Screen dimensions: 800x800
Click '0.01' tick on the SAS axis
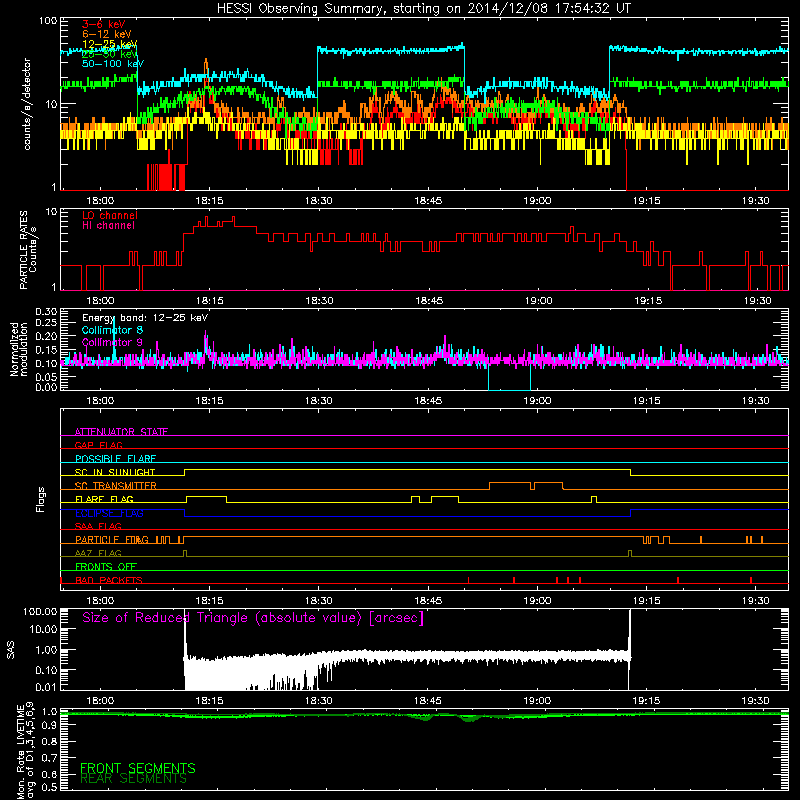46,687
